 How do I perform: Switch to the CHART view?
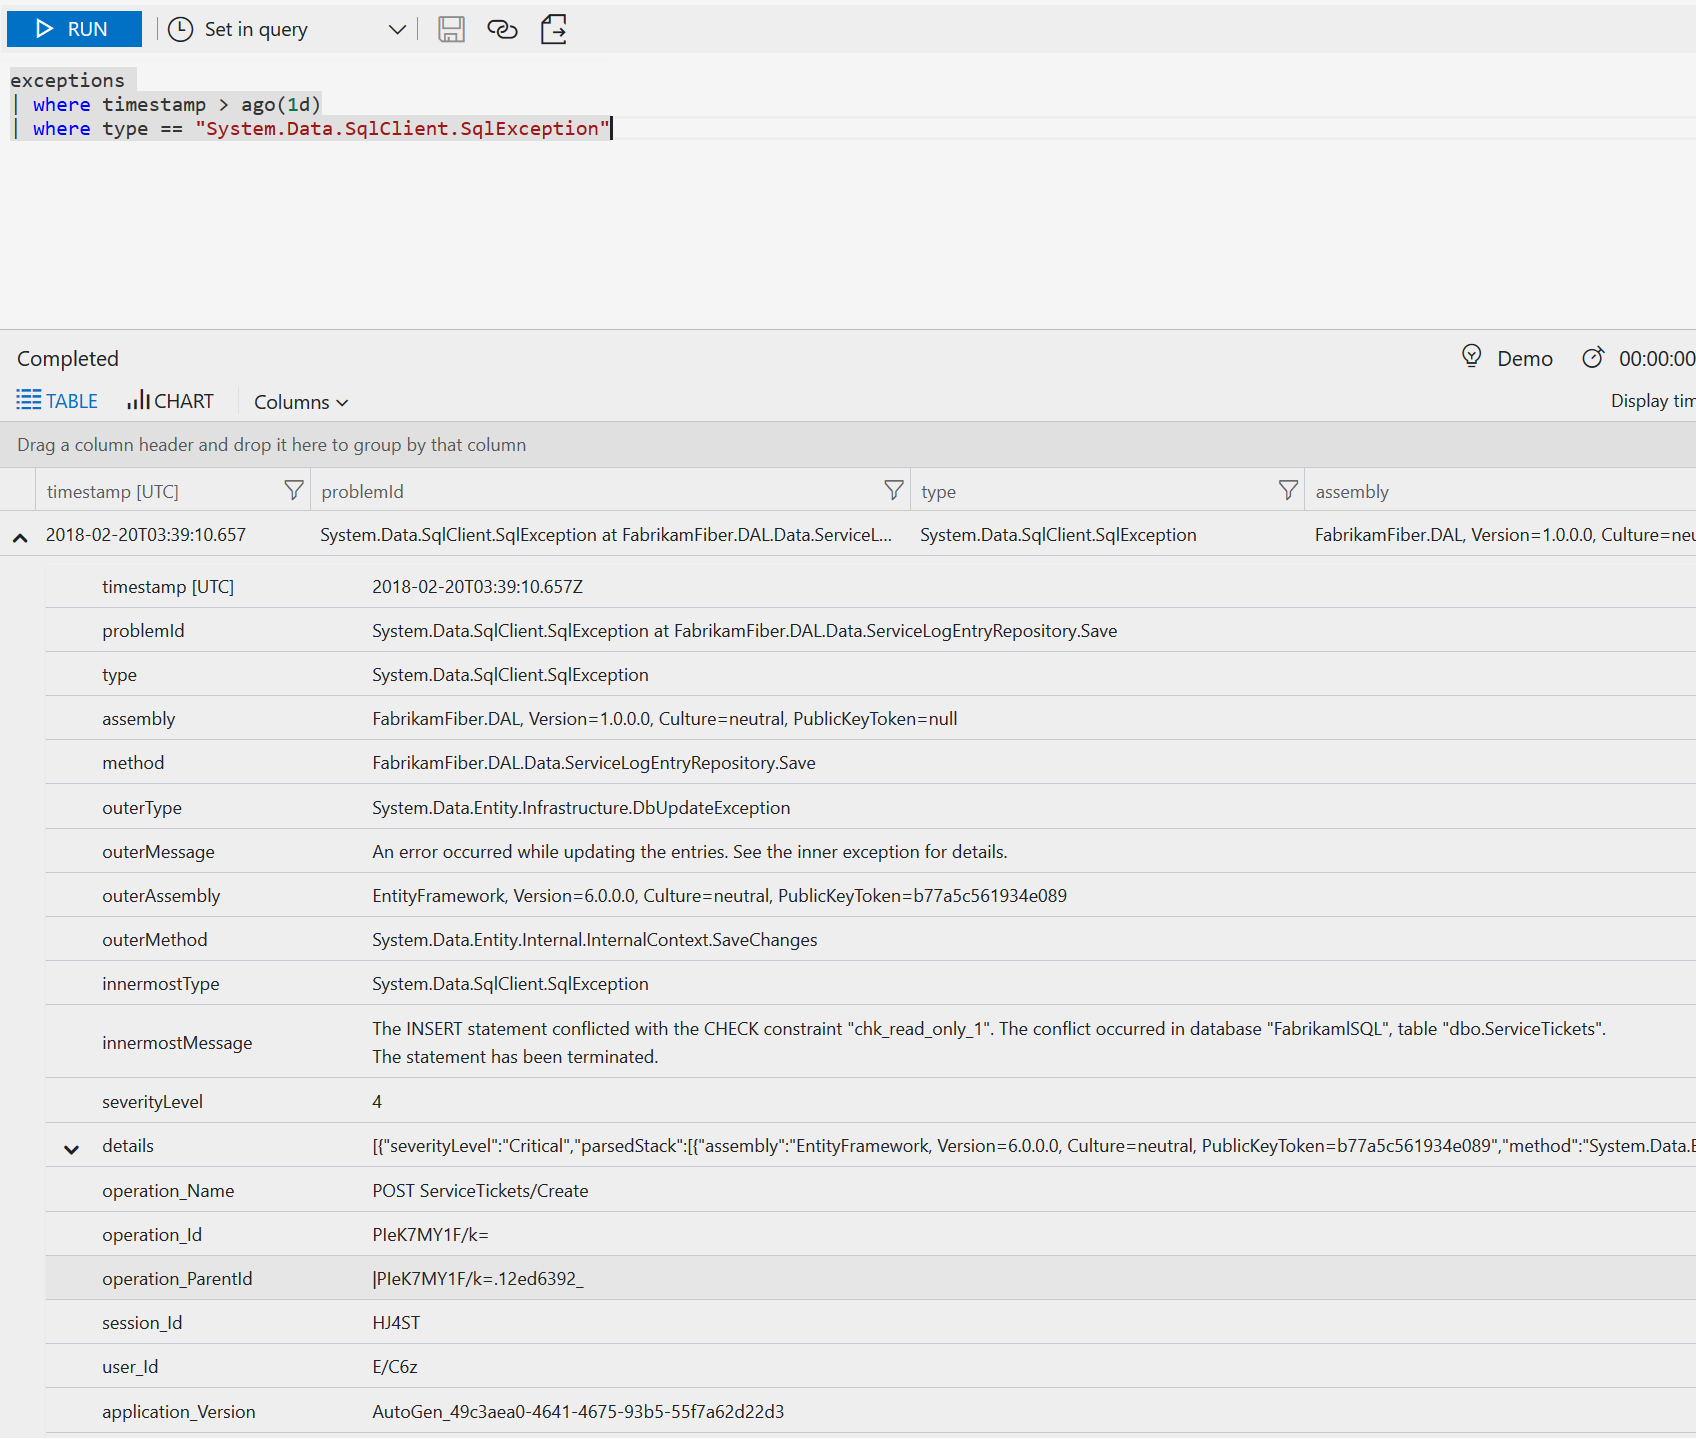(169, 400)
